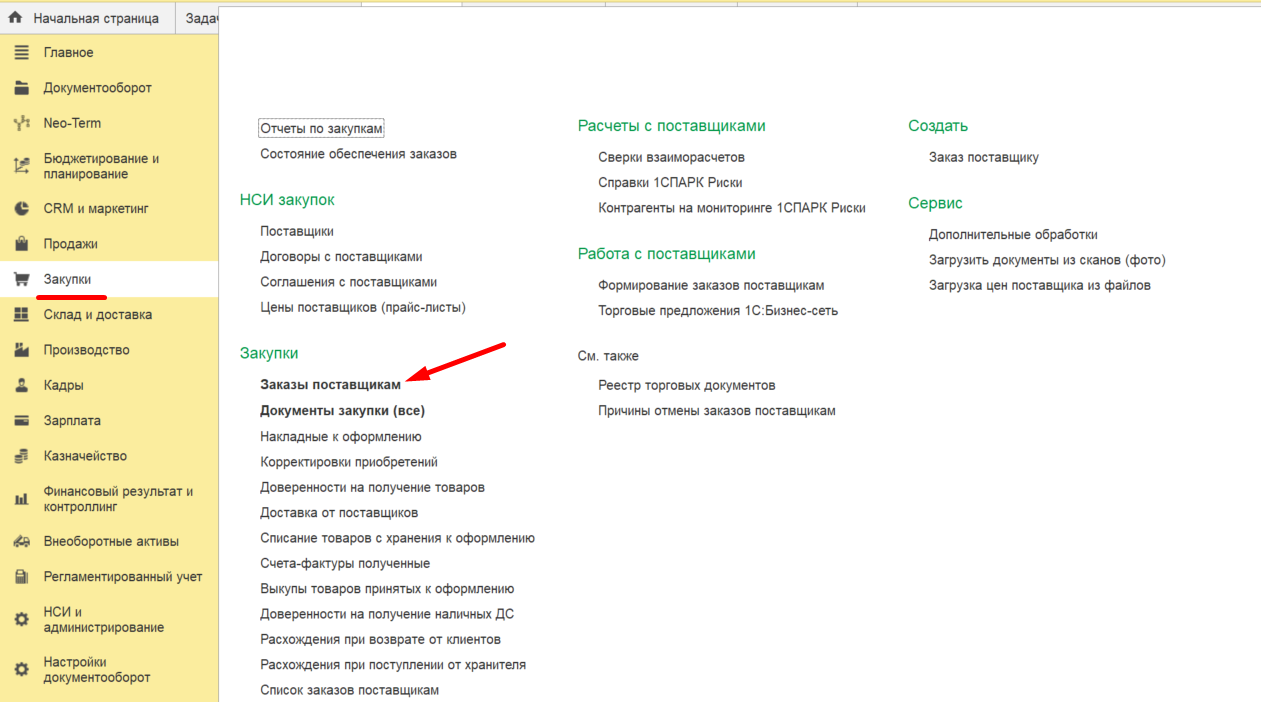Open Загрузка цен поставщика из файлов

[x=1040, y=286]
